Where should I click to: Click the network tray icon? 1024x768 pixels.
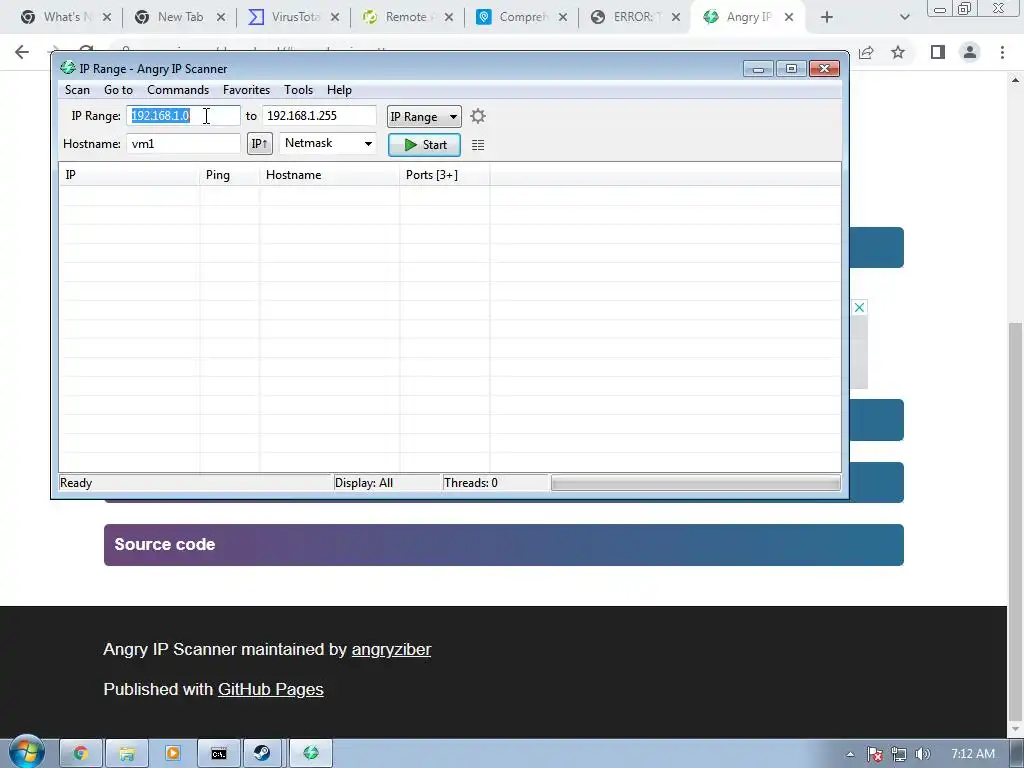click(899, 754)
